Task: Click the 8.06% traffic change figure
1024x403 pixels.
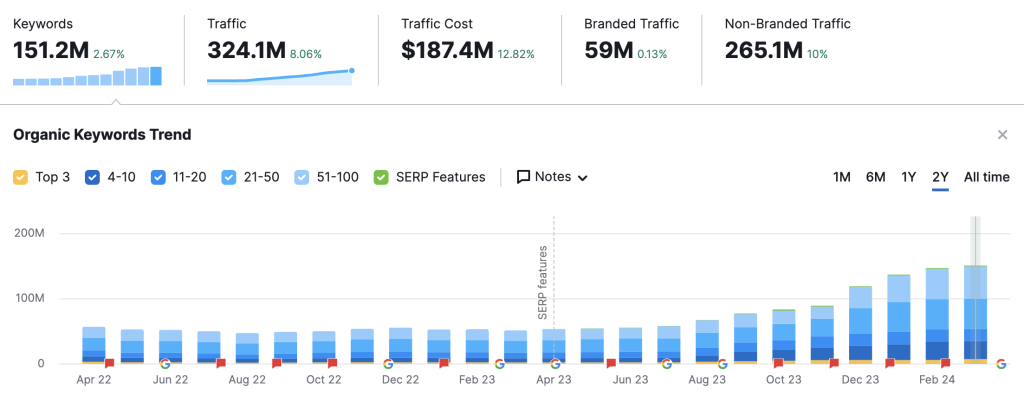Action: pyautogui.click(x=305, y=54)
